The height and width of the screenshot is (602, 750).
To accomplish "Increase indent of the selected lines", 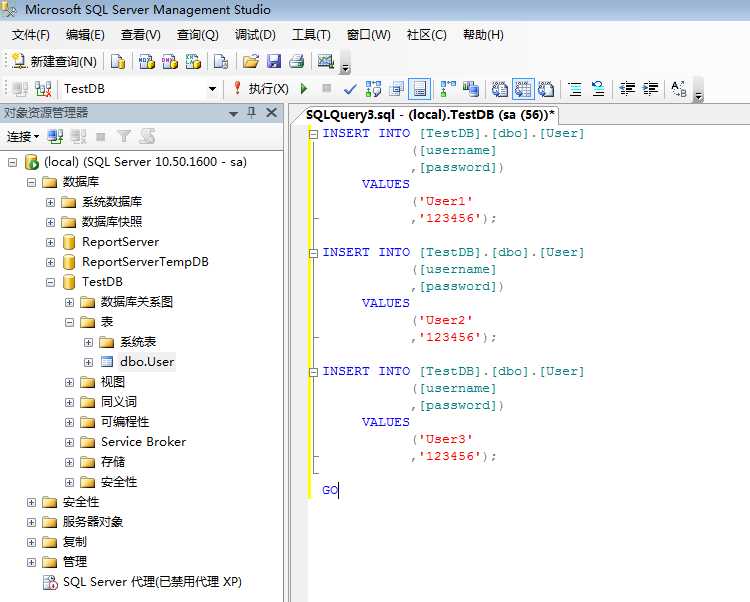I will 650,89.
